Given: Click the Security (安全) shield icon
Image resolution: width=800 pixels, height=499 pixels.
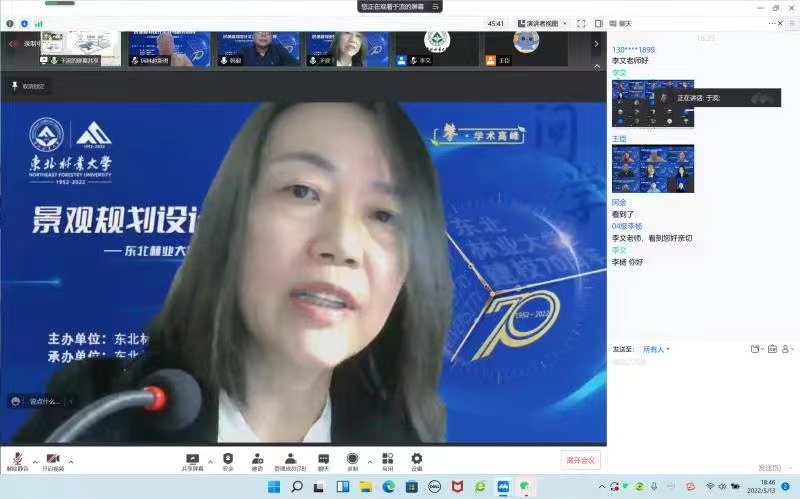Looking at the screenshot, I should (228, 459).
